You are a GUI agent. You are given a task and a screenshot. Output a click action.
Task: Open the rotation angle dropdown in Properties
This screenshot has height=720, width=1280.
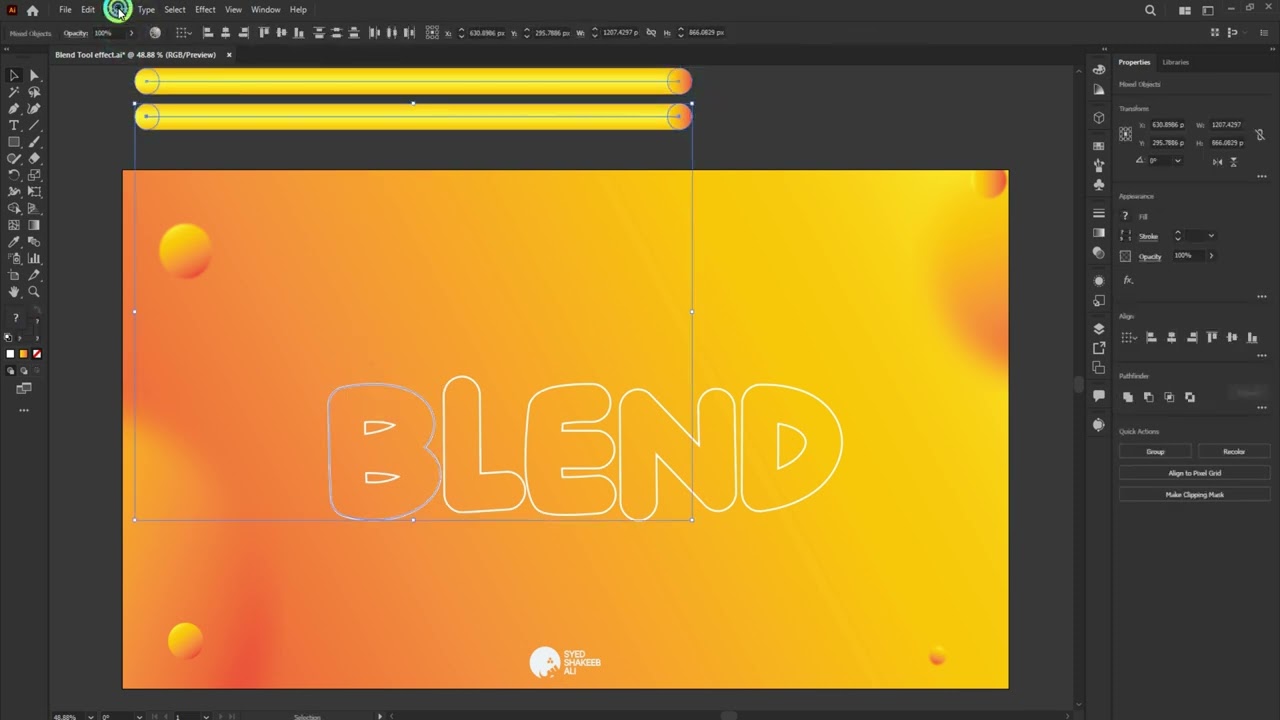(x=1177, y=161)
